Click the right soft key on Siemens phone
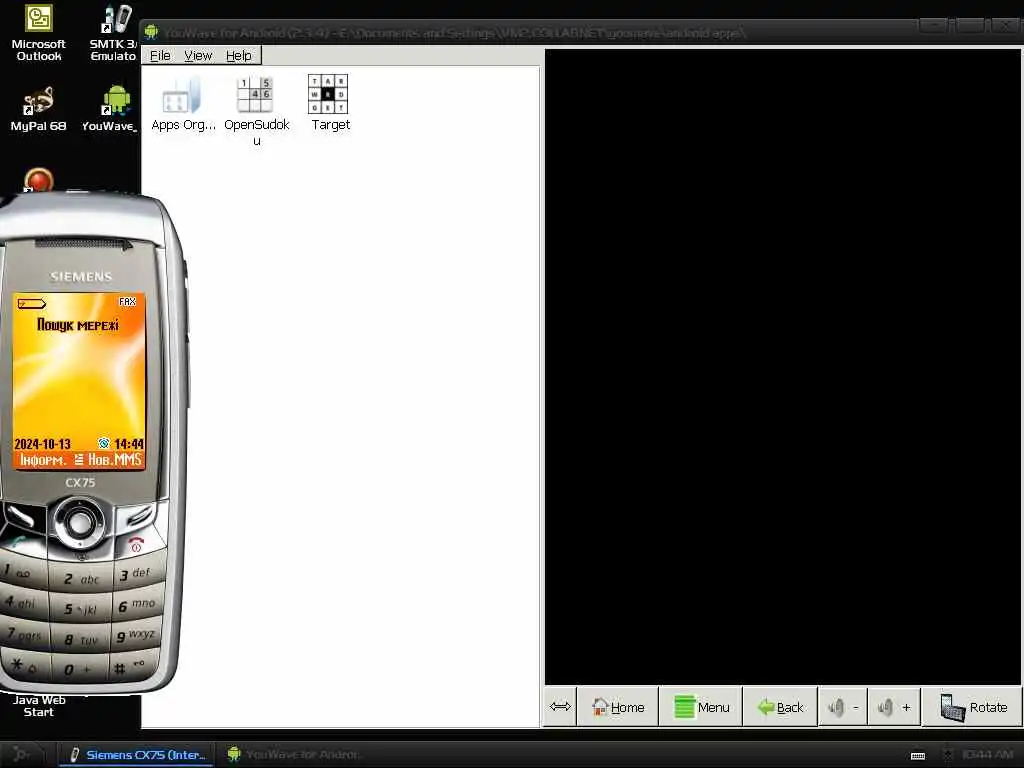This screenshot has width=1024, height=768. 137,515
